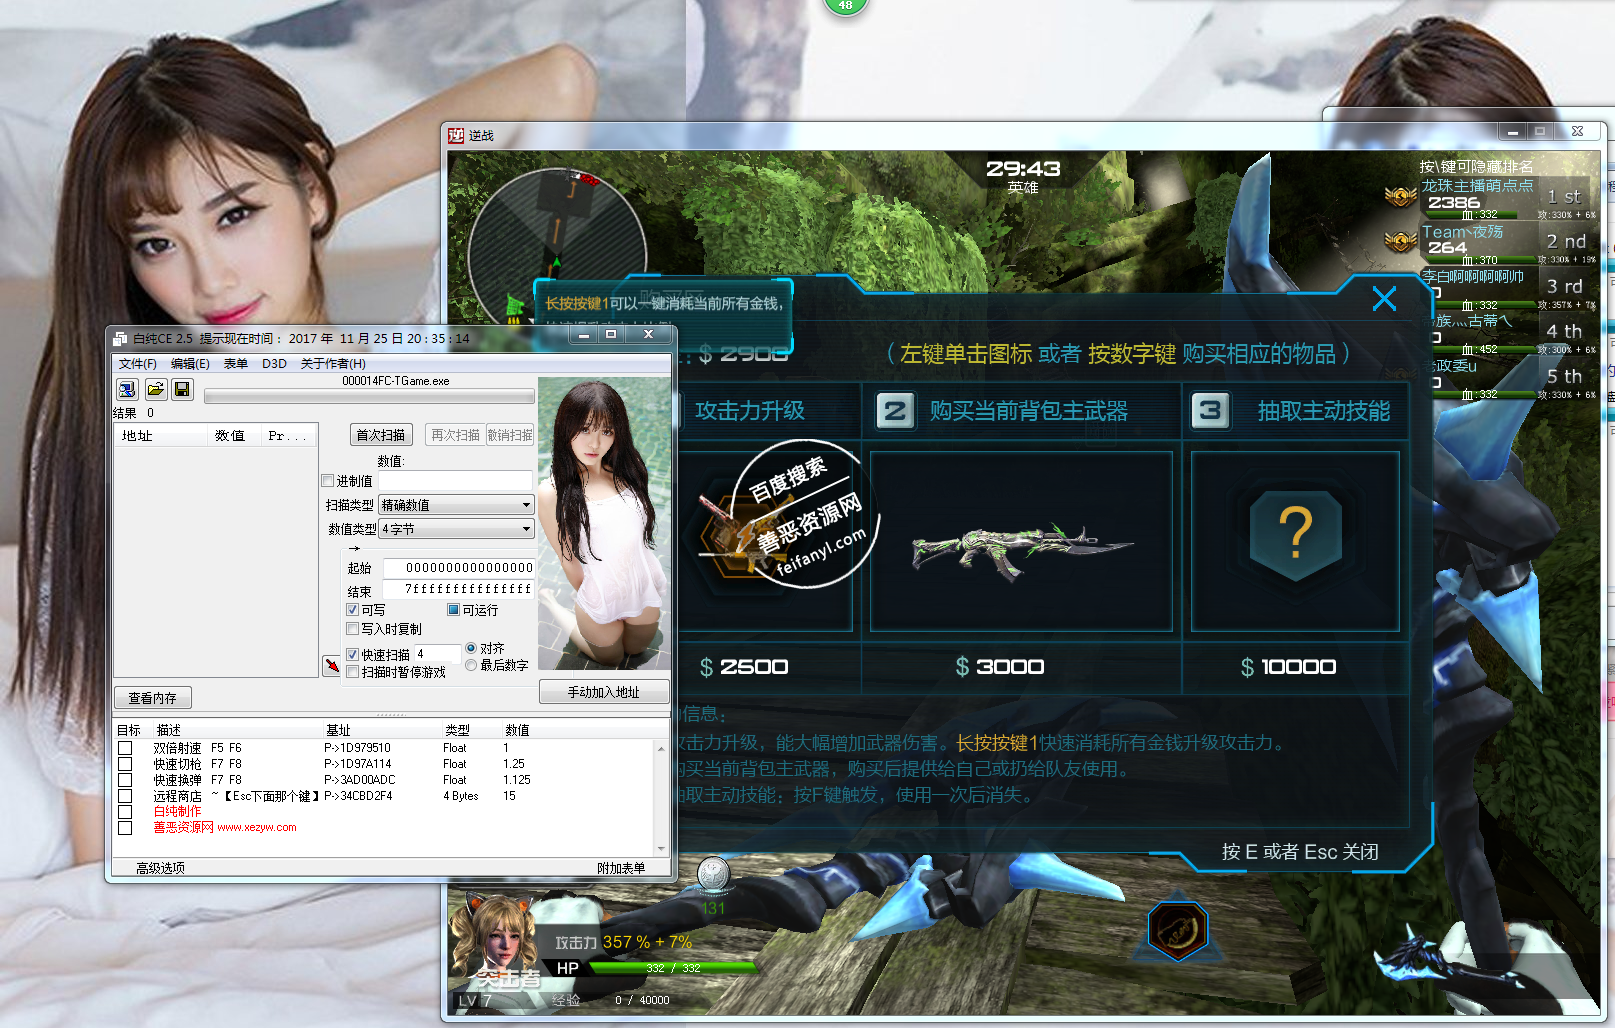This screenshot has height=1028, width=1615.
Task: Check the 扫描时暂停游戏 option
Action: pyautogui.click(x=352, y=672)
